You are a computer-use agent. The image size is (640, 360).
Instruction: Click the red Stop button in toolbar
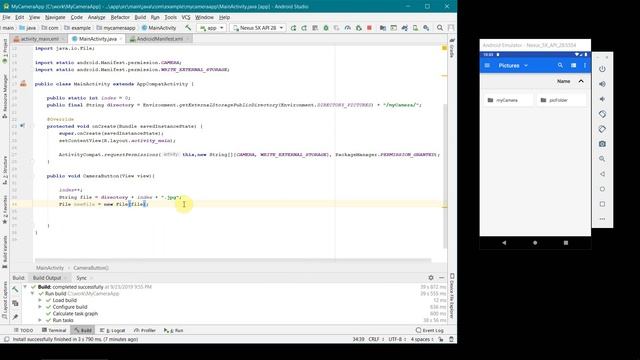pyautogui.click(x=369, y=28)
